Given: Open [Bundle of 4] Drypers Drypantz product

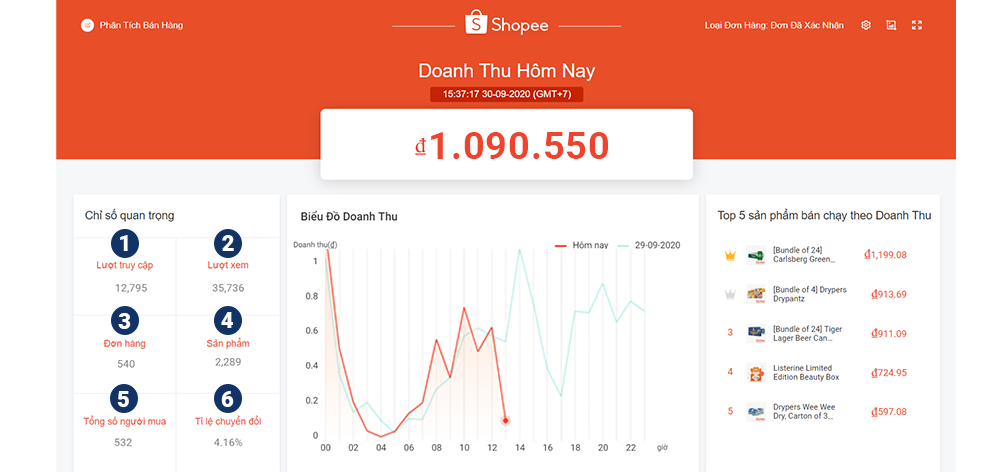Looking at the screenshot, I should tap(810, 294).
